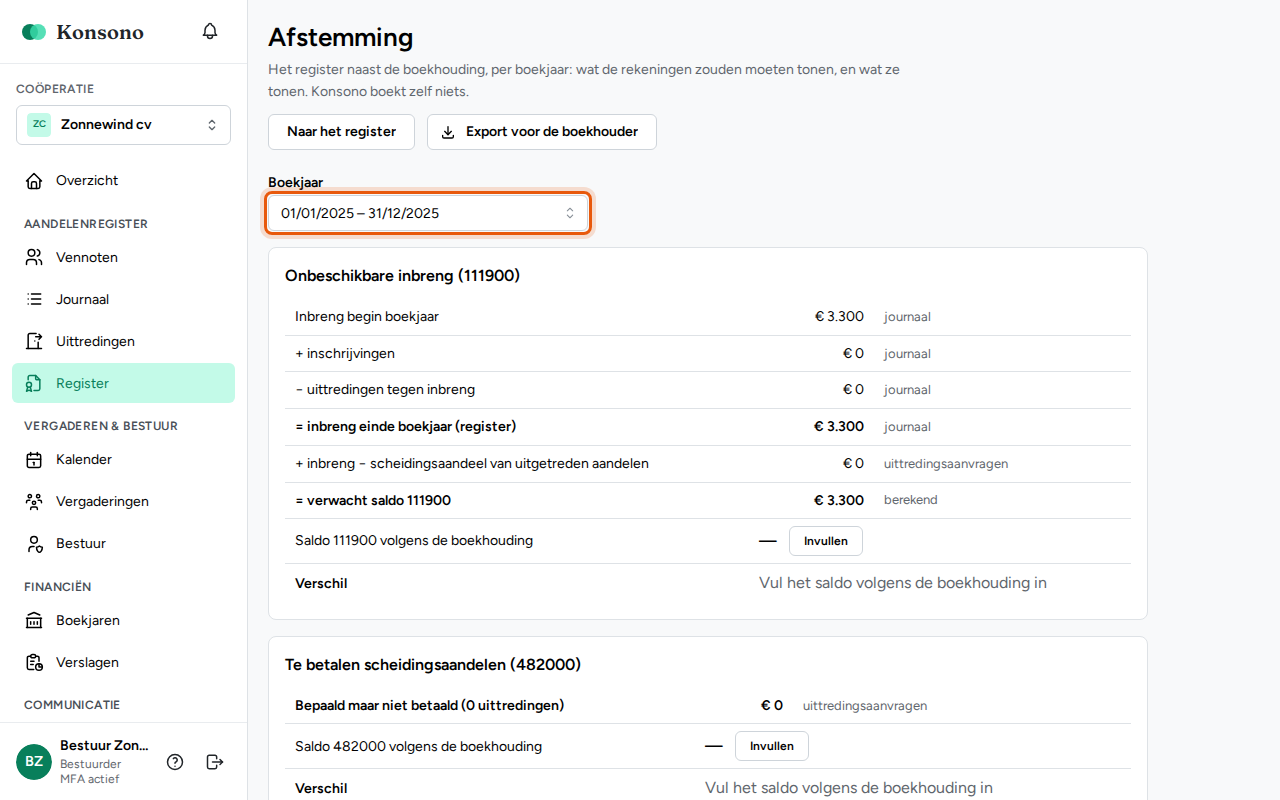Click the Vergaderingen group icon
The width and height of the screenshot is (1280, 800).
(34, 502)
